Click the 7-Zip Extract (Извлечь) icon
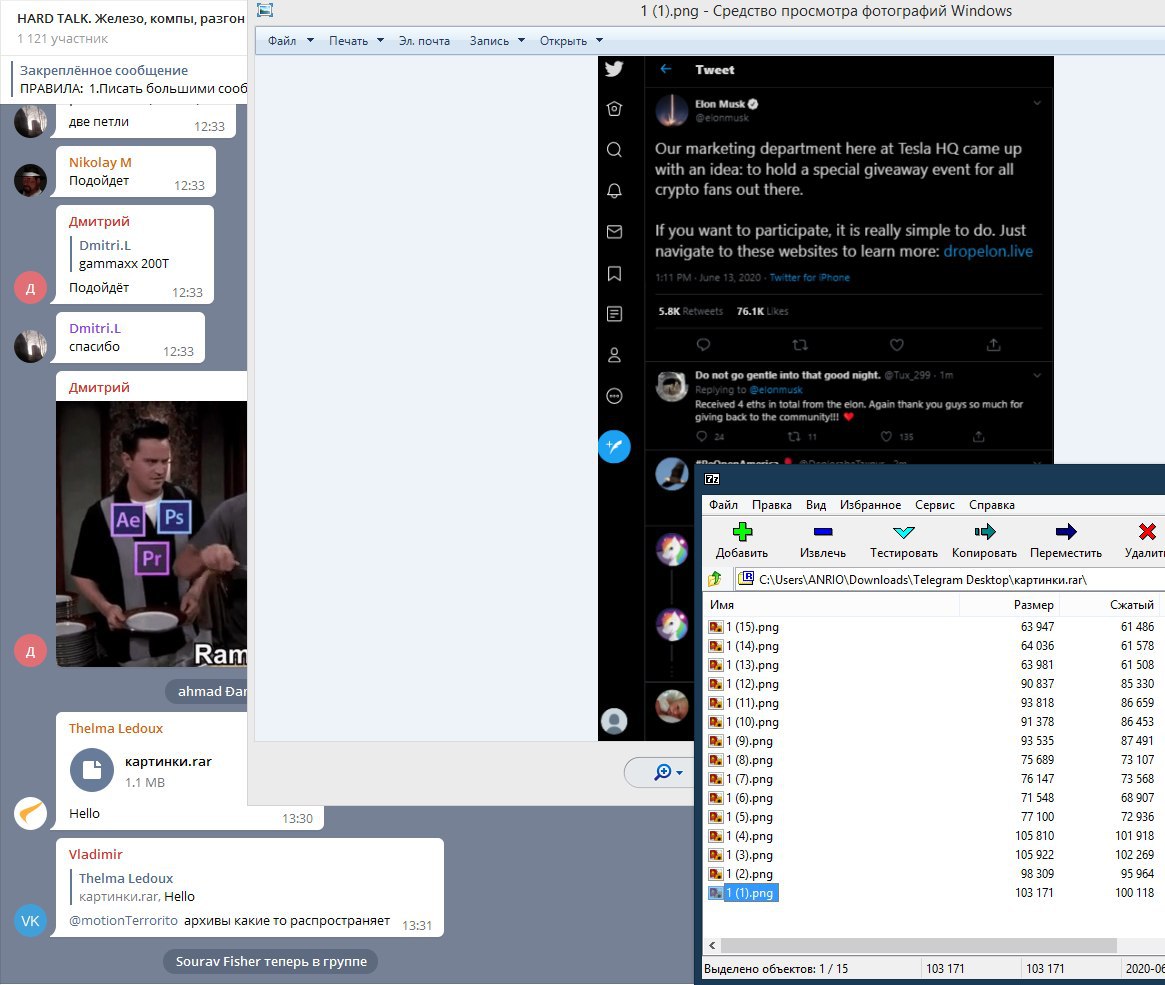 click(822, 532)
